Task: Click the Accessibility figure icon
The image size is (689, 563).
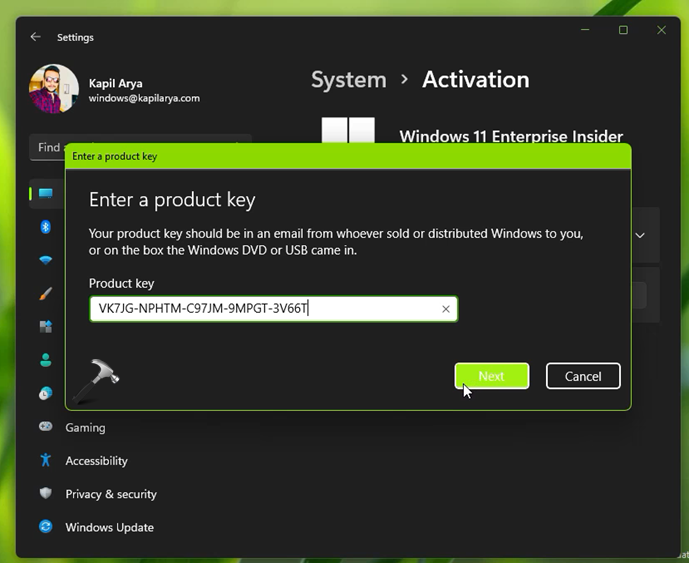Action: (x=46, y=460)
